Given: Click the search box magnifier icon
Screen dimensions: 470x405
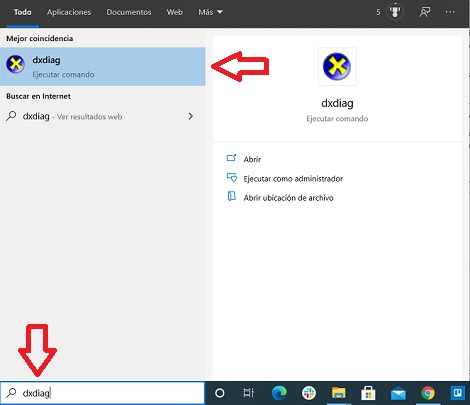Looking at the screenshot, I should [x=11, y=393].
